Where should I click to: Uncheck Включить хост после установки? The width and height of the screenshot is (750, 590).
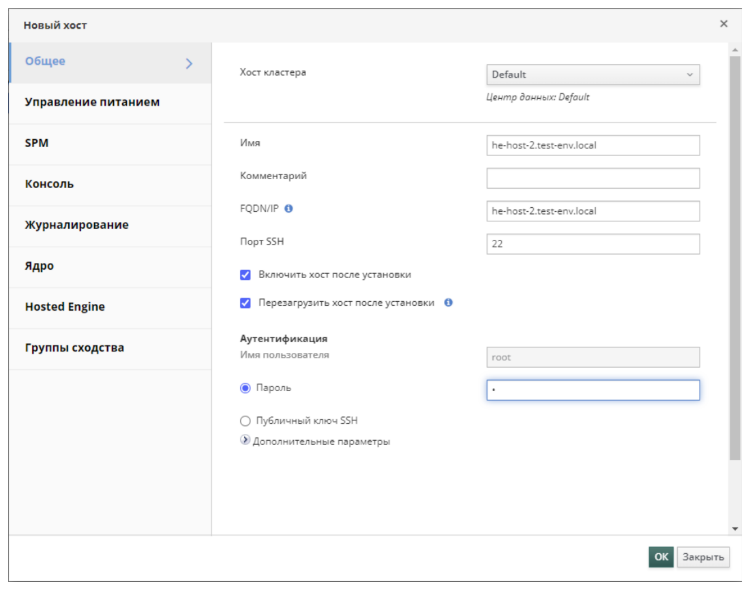click(x=245, y=275)
